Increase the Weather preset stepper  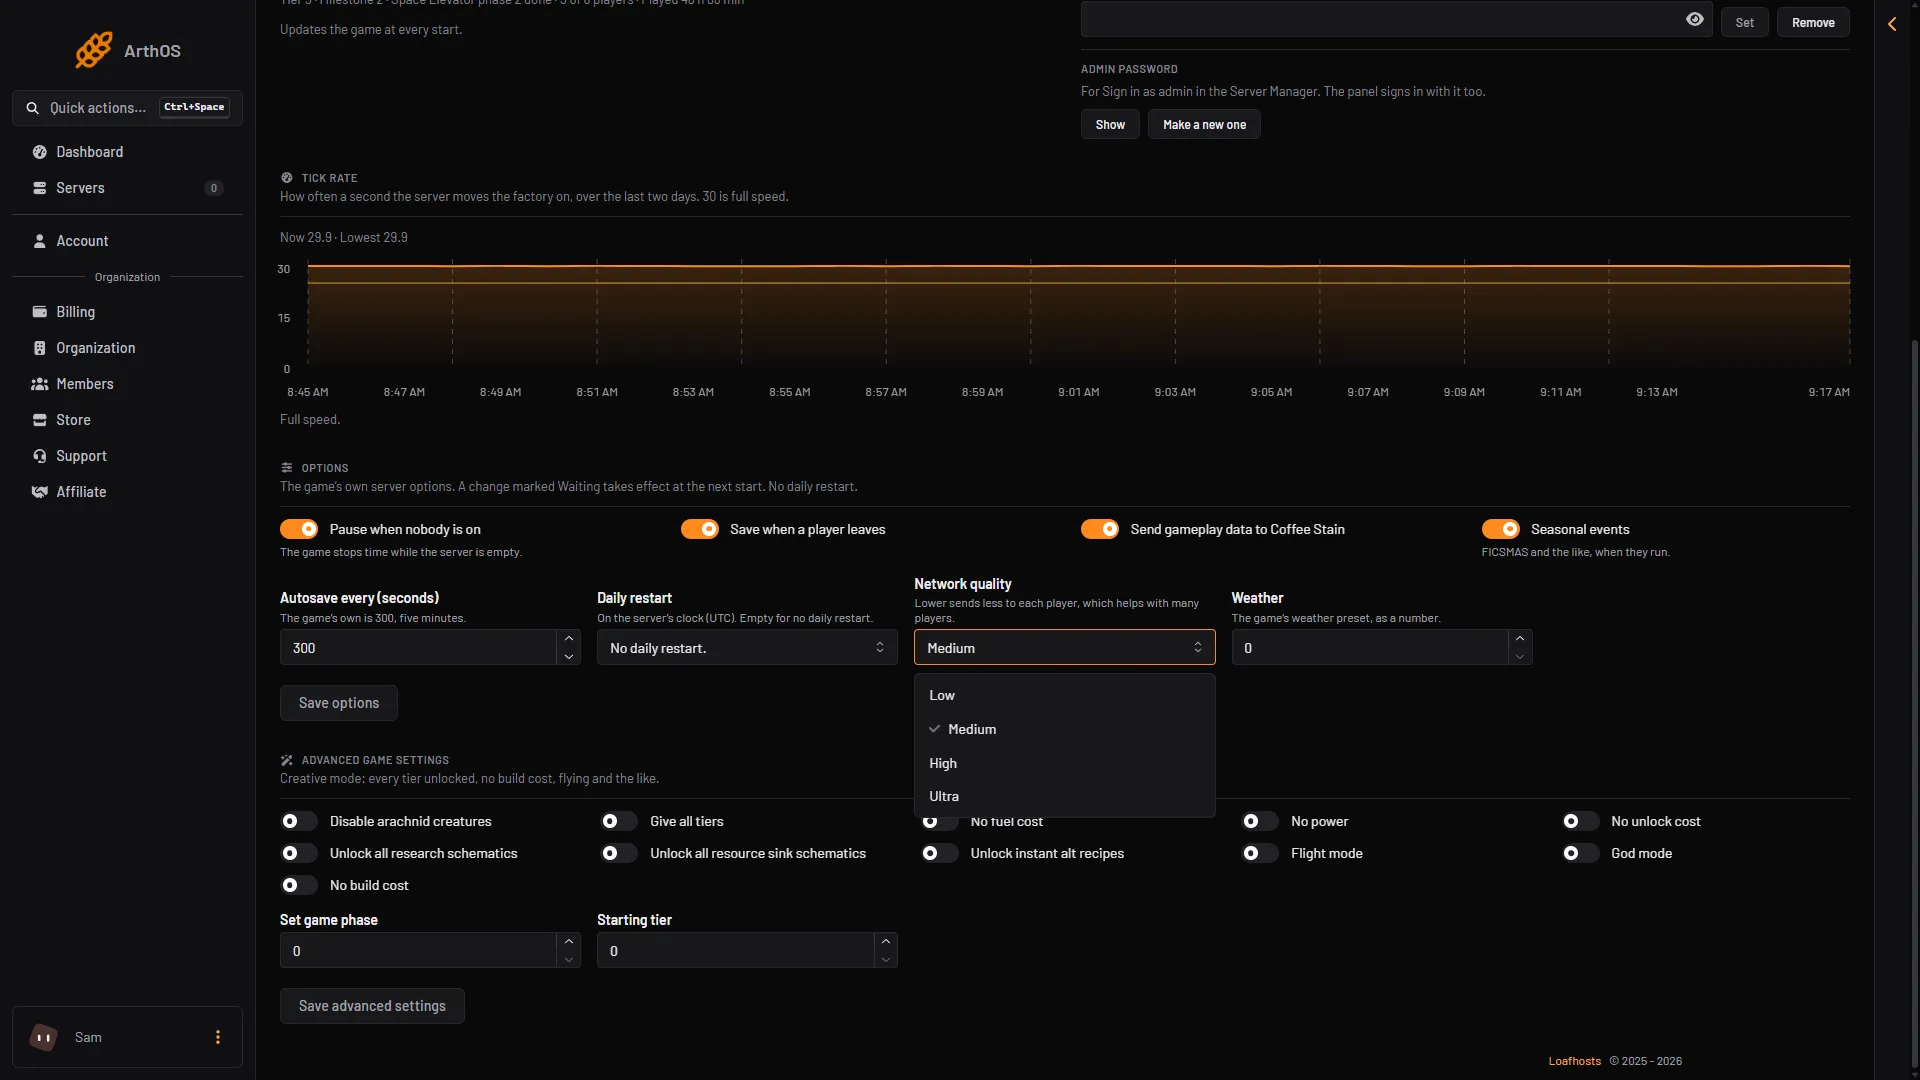point(1520,639)
